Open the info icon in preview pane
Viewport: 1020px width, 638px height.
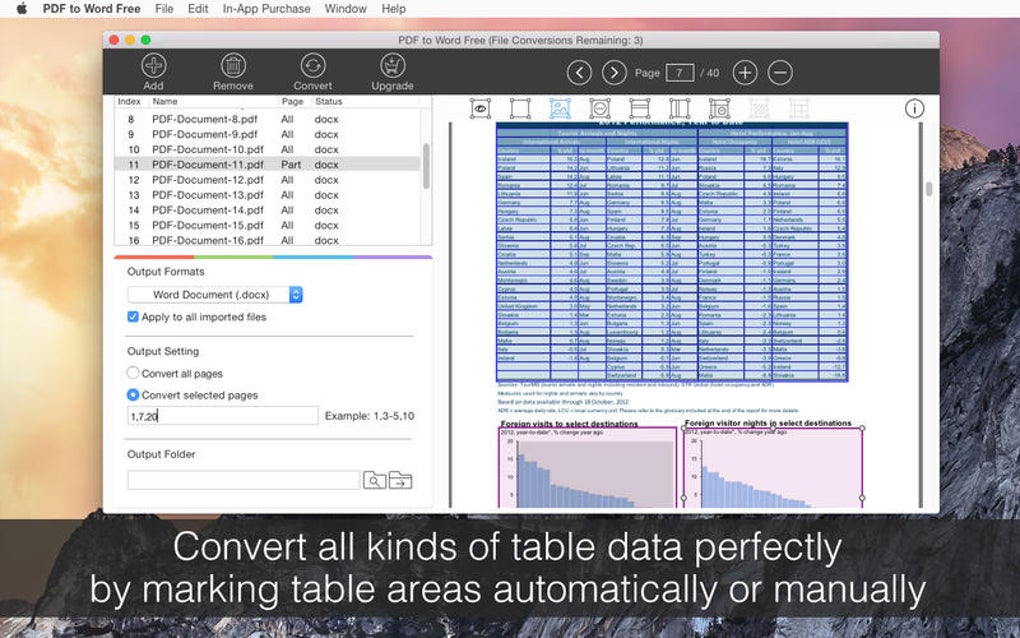click(x=914, y=108)
